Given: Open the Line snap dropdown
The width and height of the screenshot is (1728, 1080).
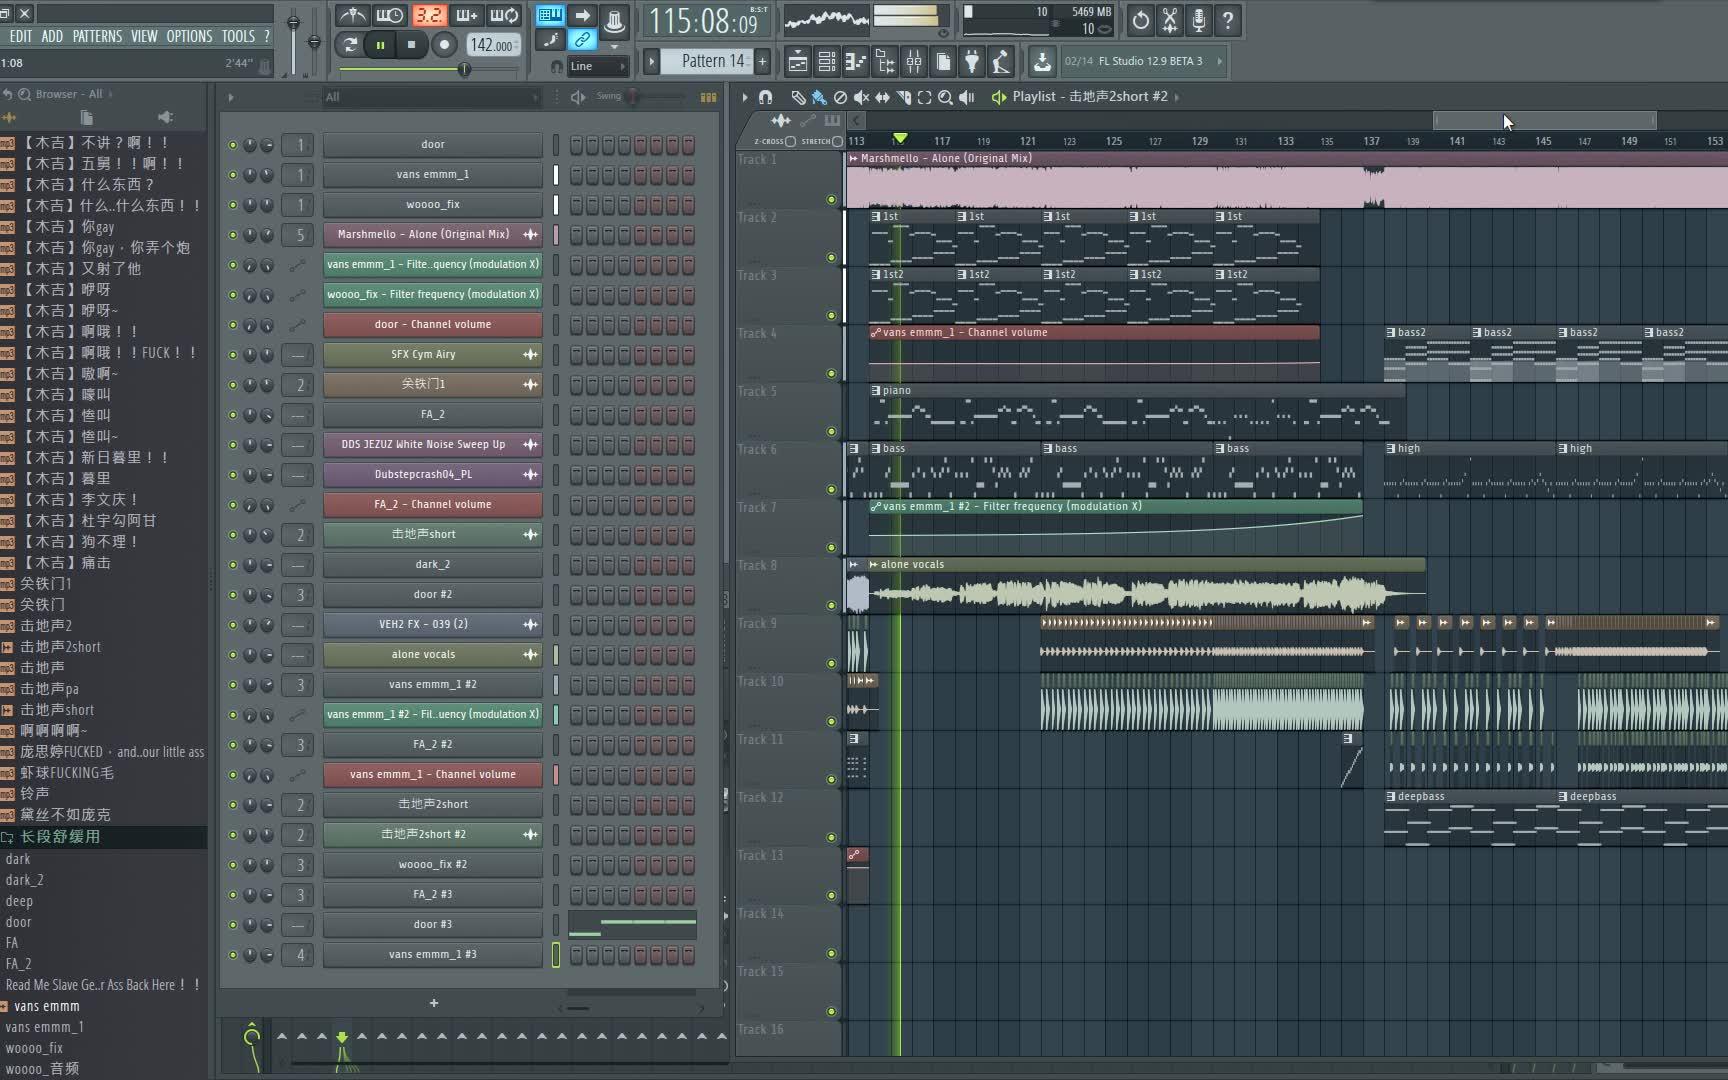Looking at the screenshot, I should tap(597, 66).
